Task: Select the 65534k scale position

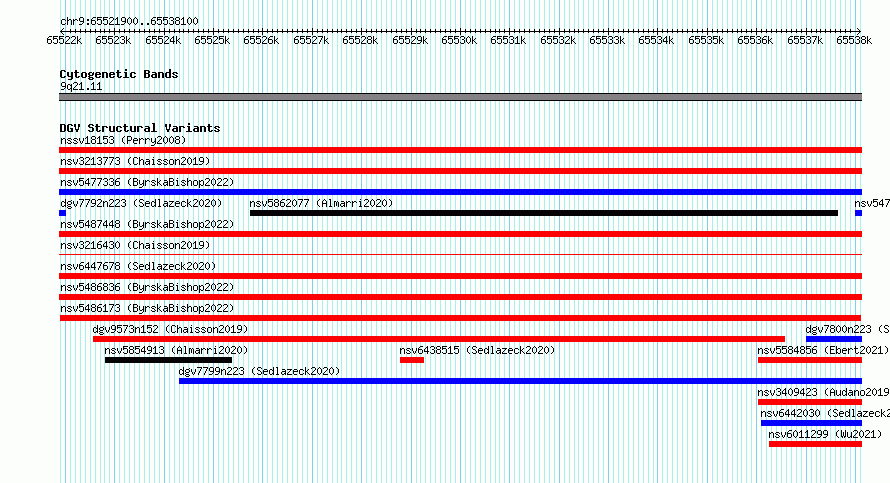Action: (x=656, y=40)
